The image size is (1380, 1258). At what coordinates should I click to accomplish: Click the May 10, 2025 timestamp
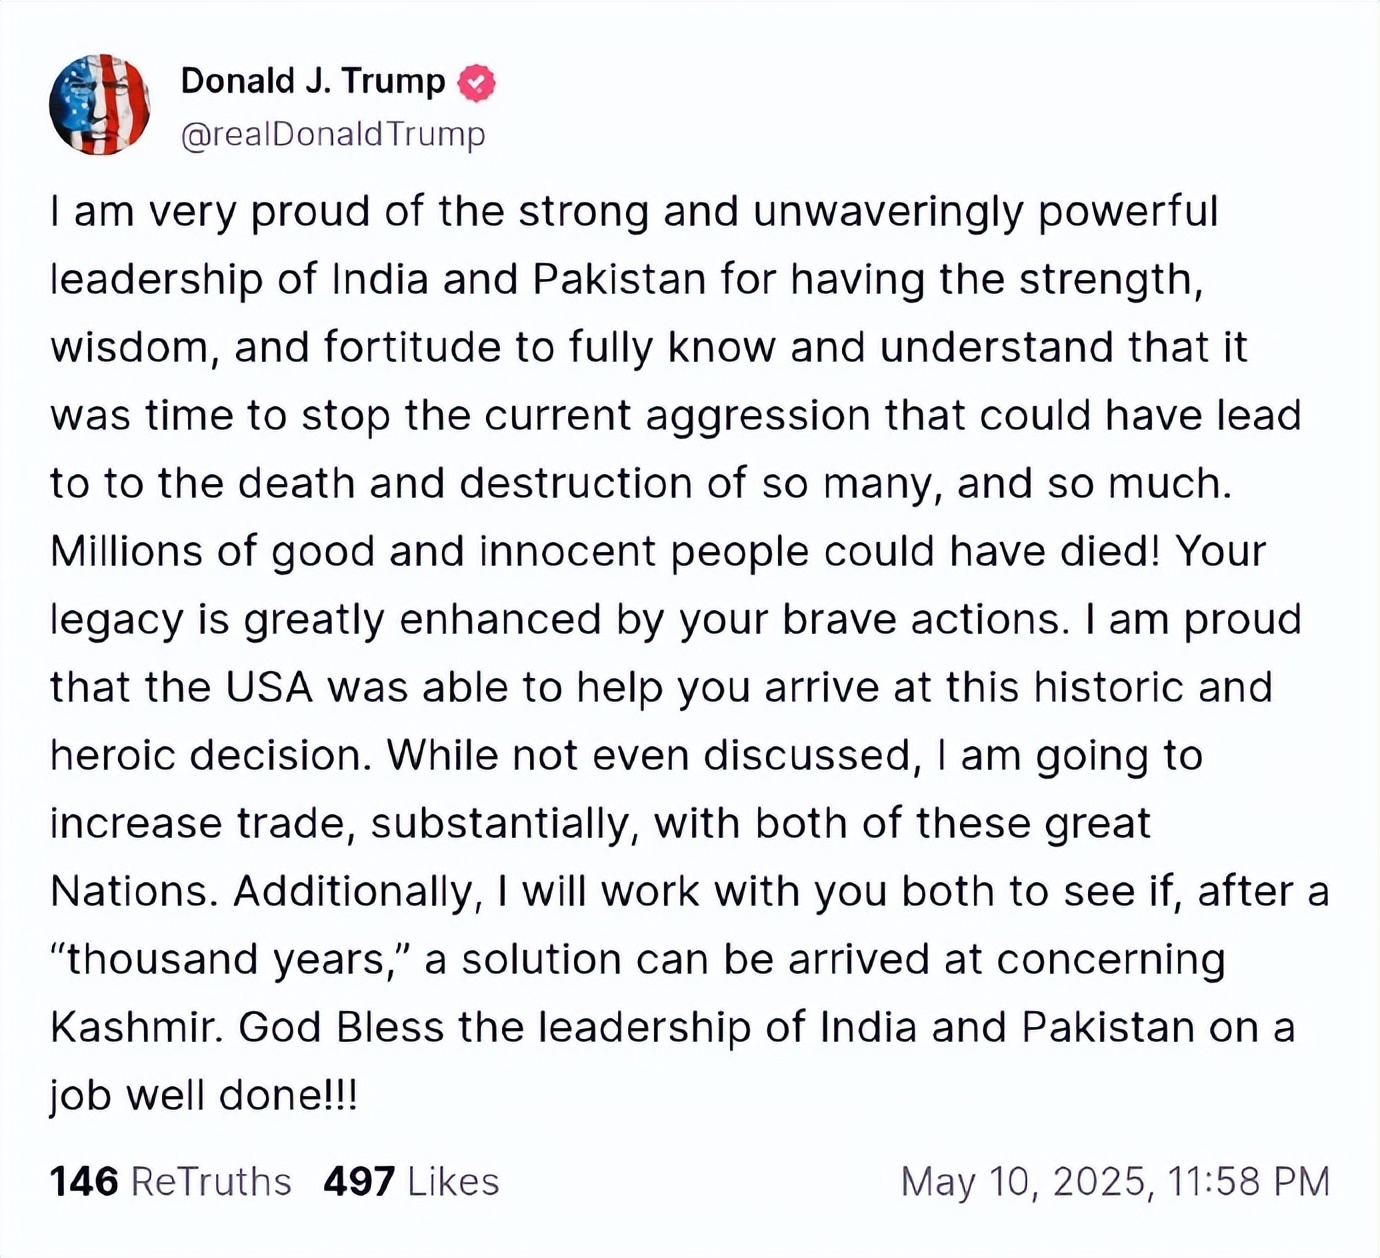click(1115, 1181)
